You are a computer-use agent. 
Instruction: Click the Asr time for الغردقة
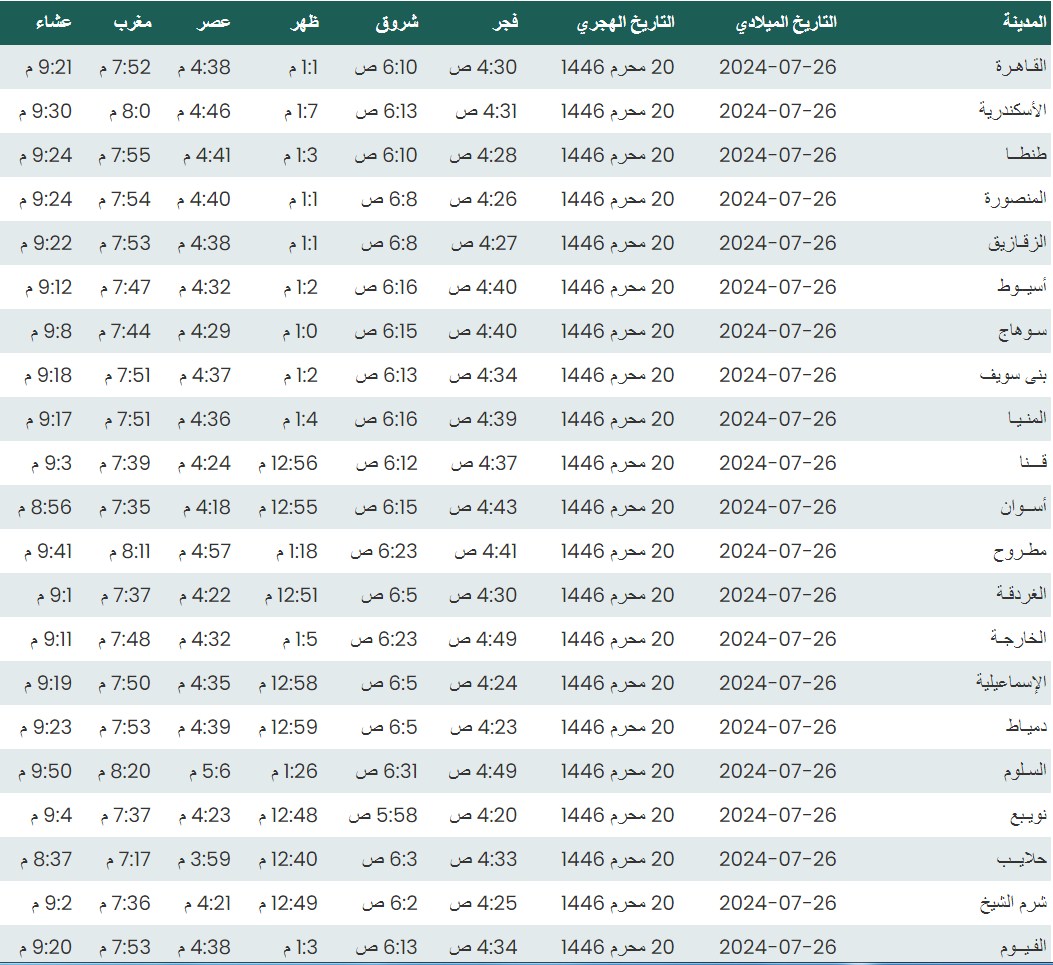coord(205,595)
